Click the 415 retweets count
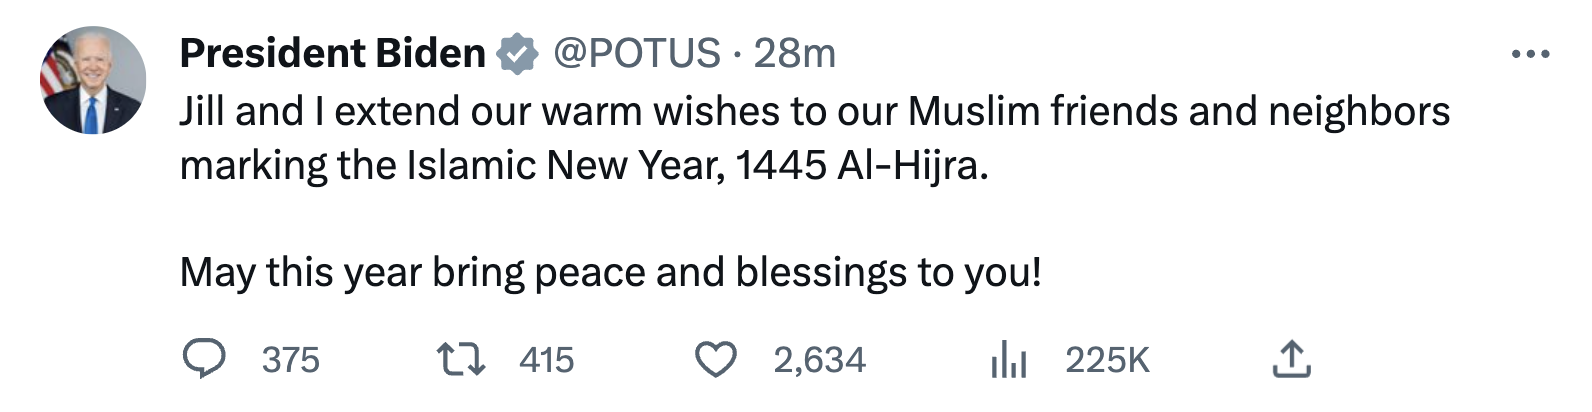This screenshot has width=1592, height=412. tap(547, 360)
